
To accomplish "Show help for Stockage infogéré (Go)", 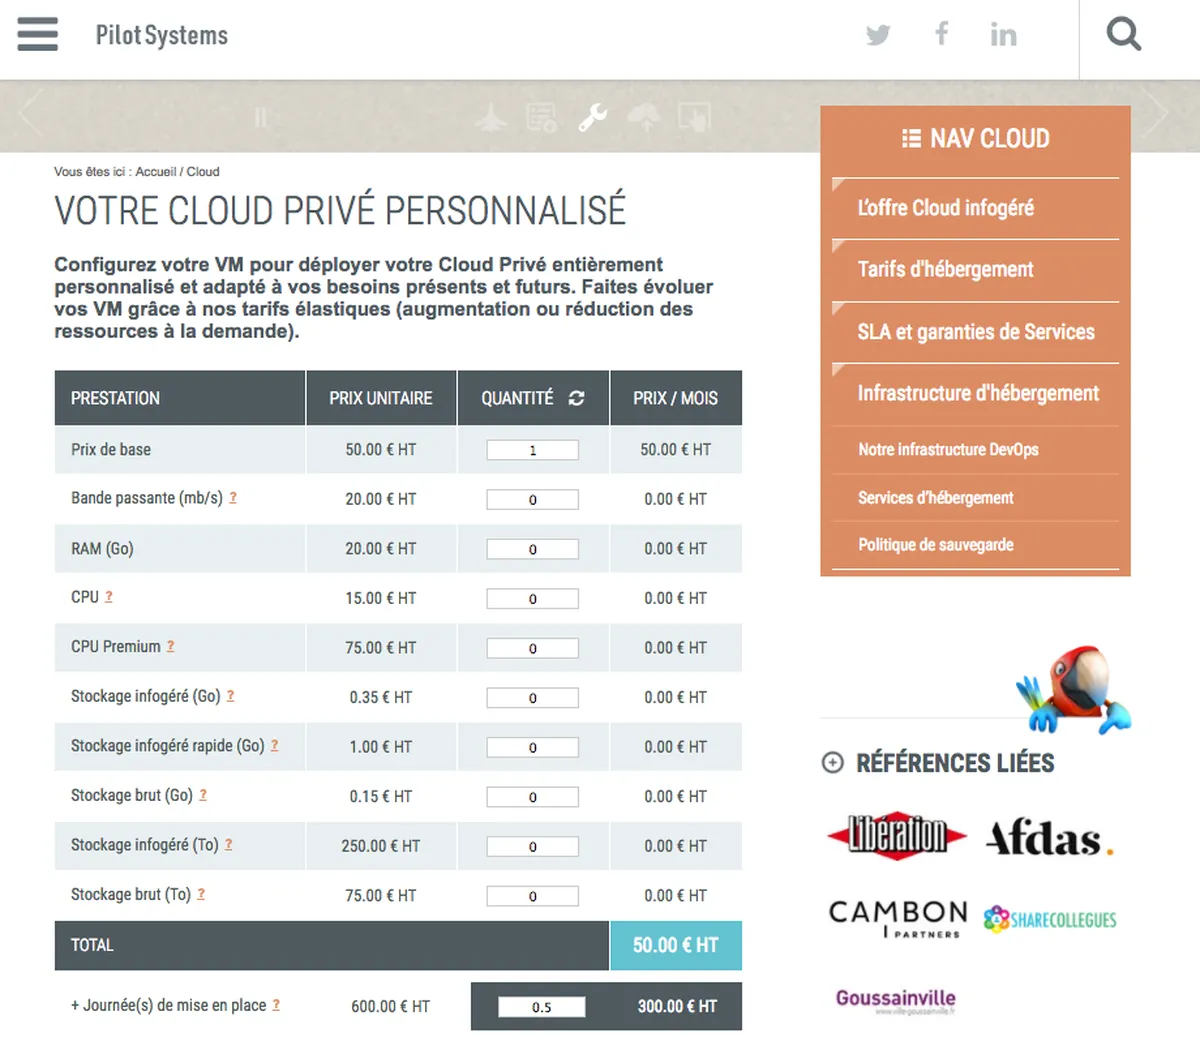I will coord(231,695).
